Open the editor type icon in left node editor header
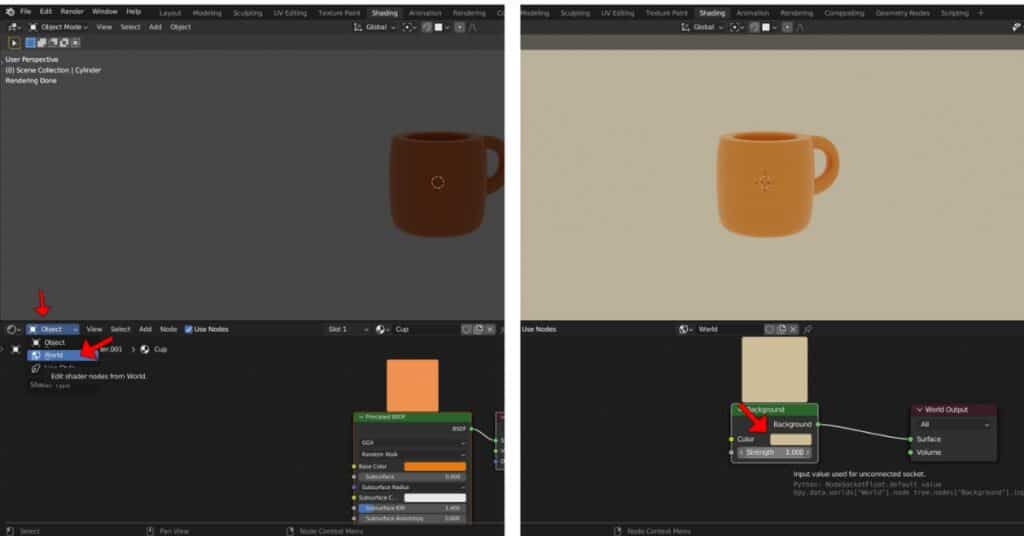Screen dimensions: 1024x536 tap(13, 329)
